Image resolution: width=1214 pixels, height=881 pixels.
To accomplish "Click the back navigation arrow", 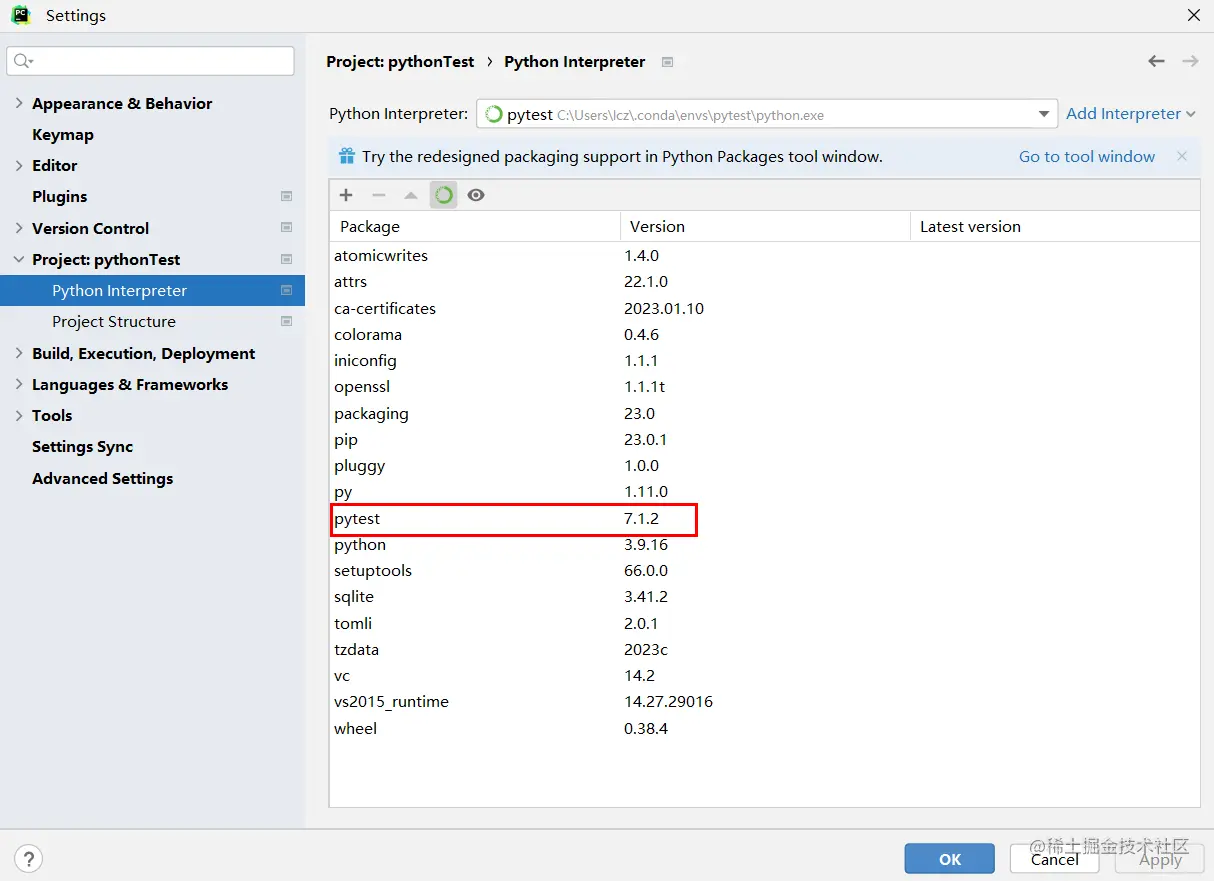I will [1156, 61].
